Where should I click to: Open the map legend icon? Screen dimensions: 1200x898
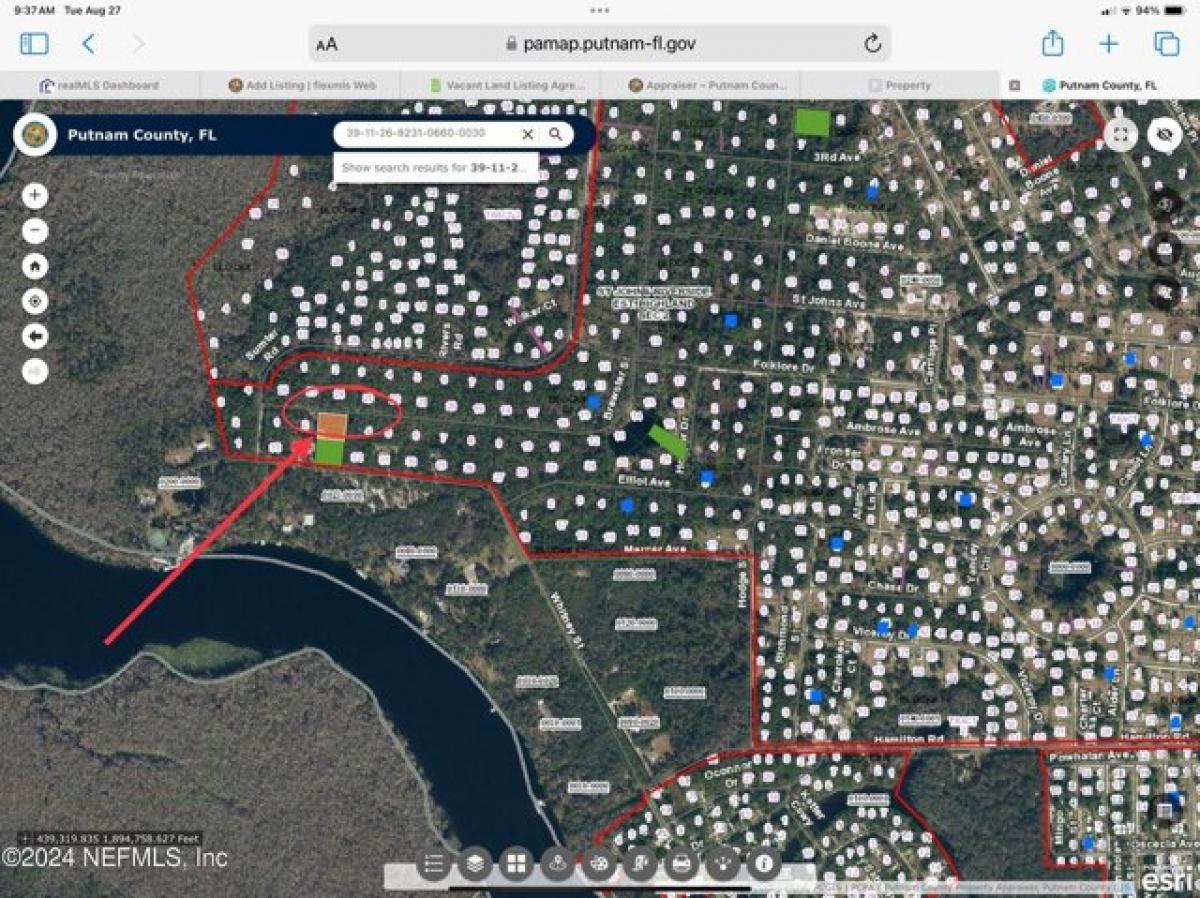pos(433,867)
